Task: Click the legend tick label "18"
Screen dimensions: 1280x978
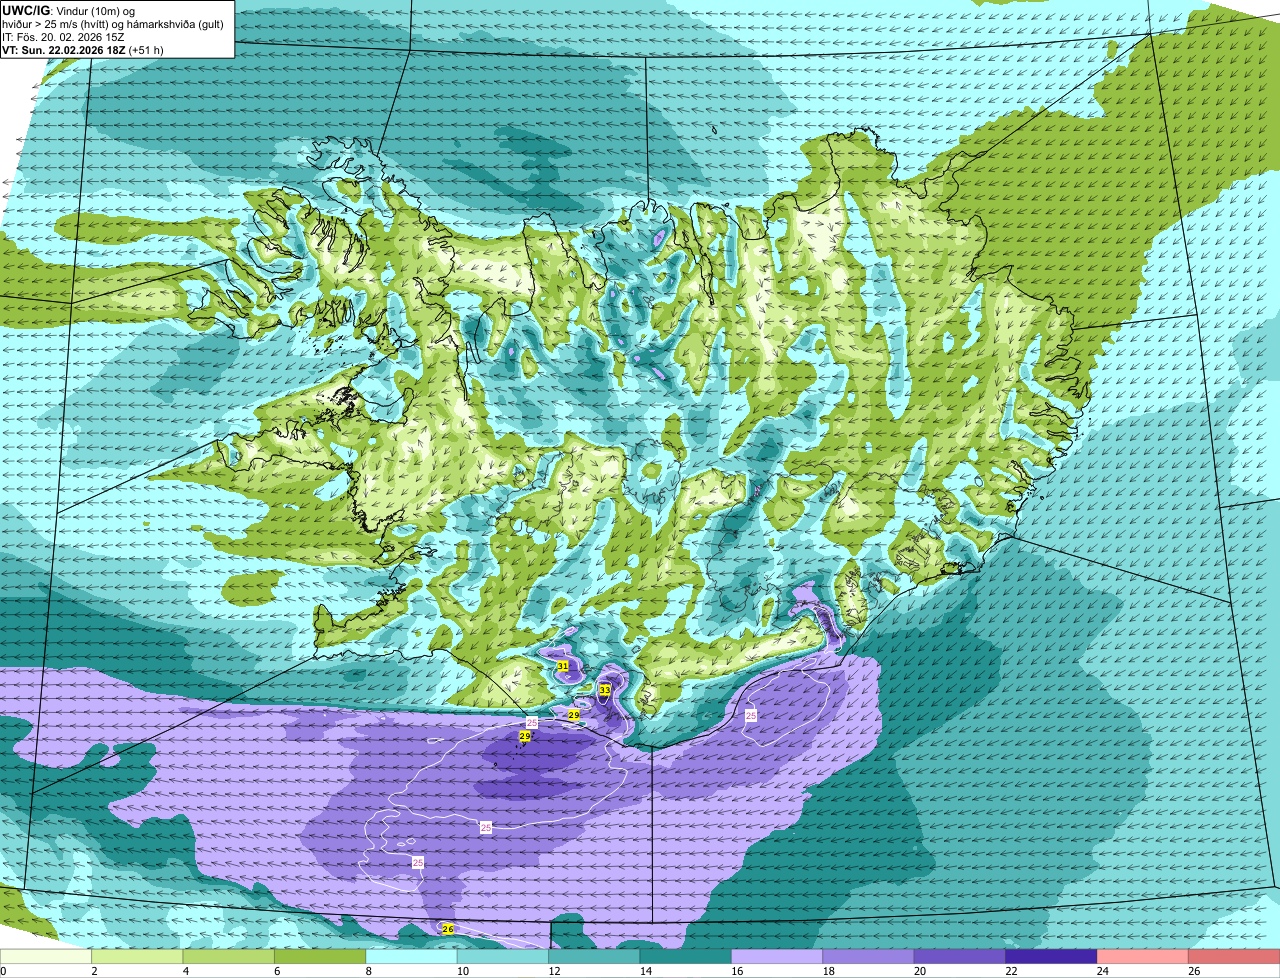Action: (x=828, y=971)
